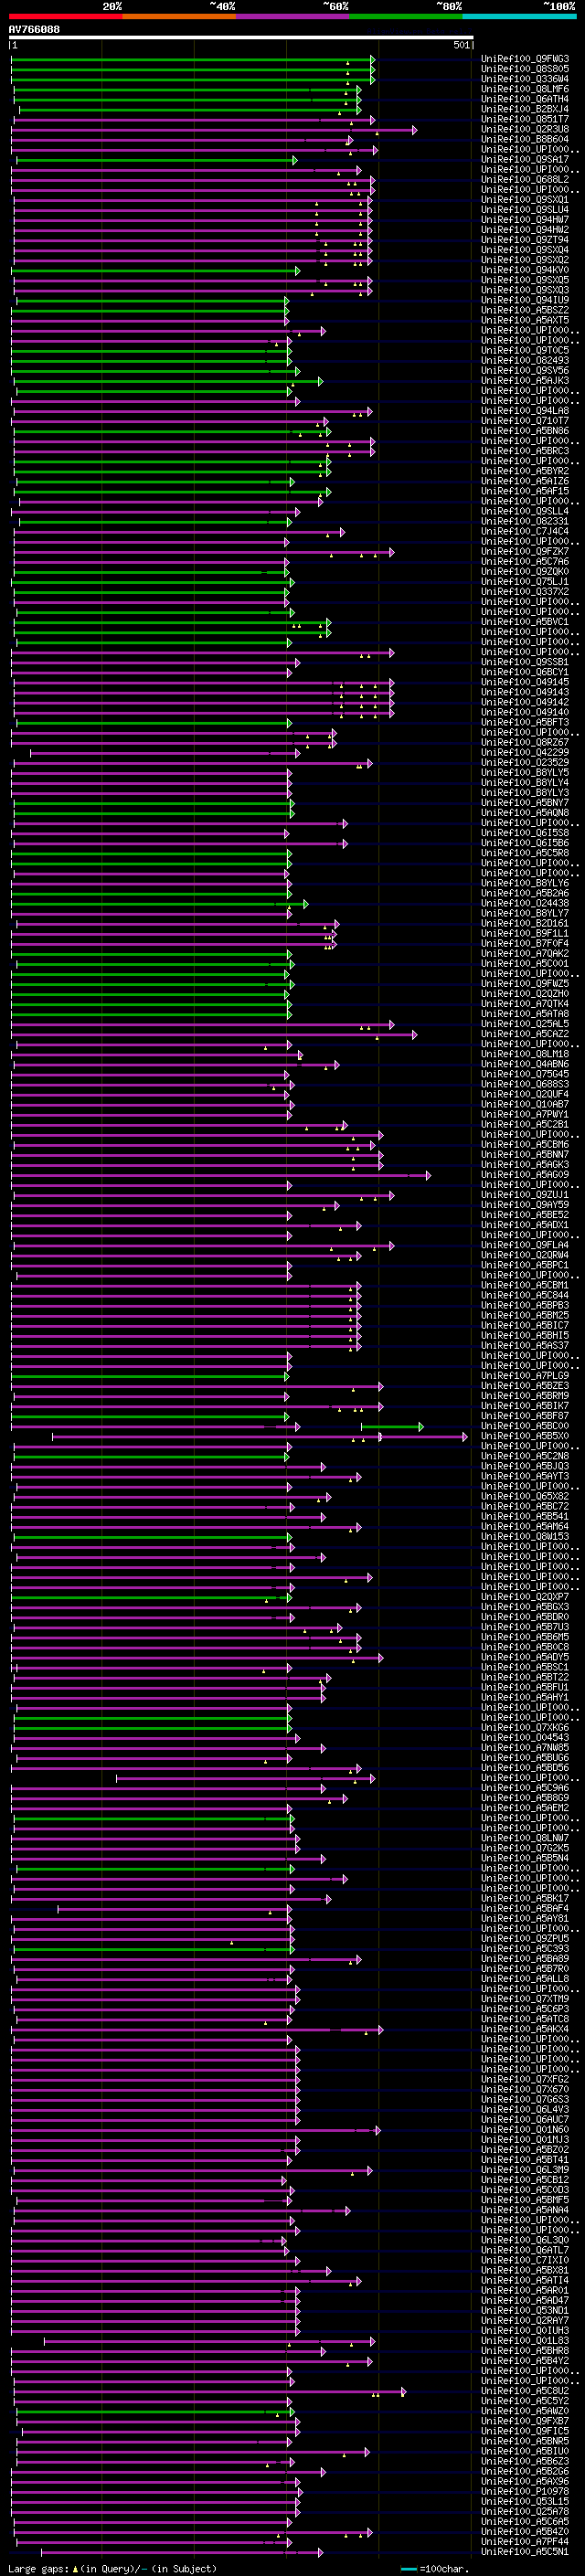The image size is (585, 2576).
Task: Select the UniRef100_A5B5X0 label
Action: [525, 1436]
